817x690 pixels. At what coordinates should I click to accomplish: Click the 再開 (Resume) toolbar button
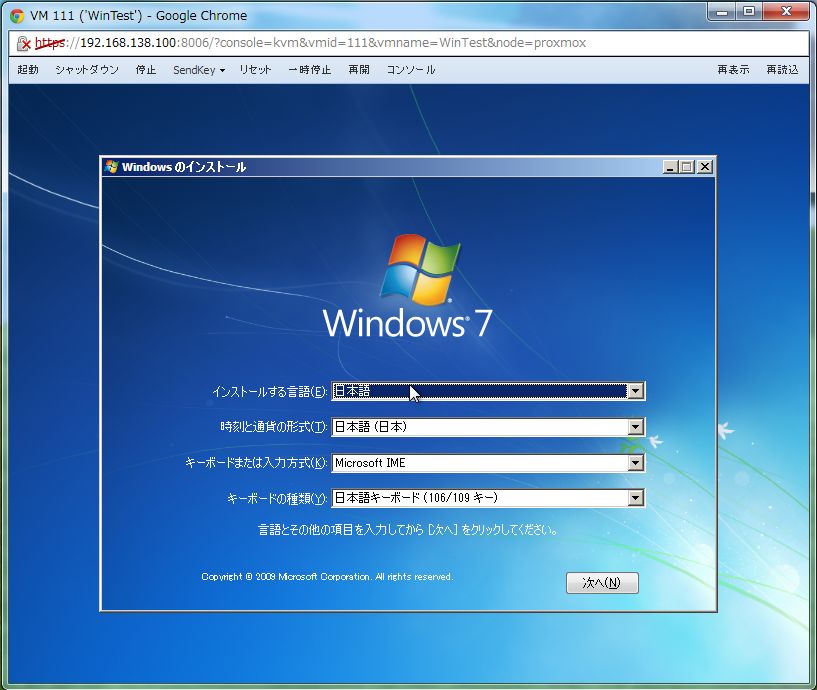(x=358, y=70)
